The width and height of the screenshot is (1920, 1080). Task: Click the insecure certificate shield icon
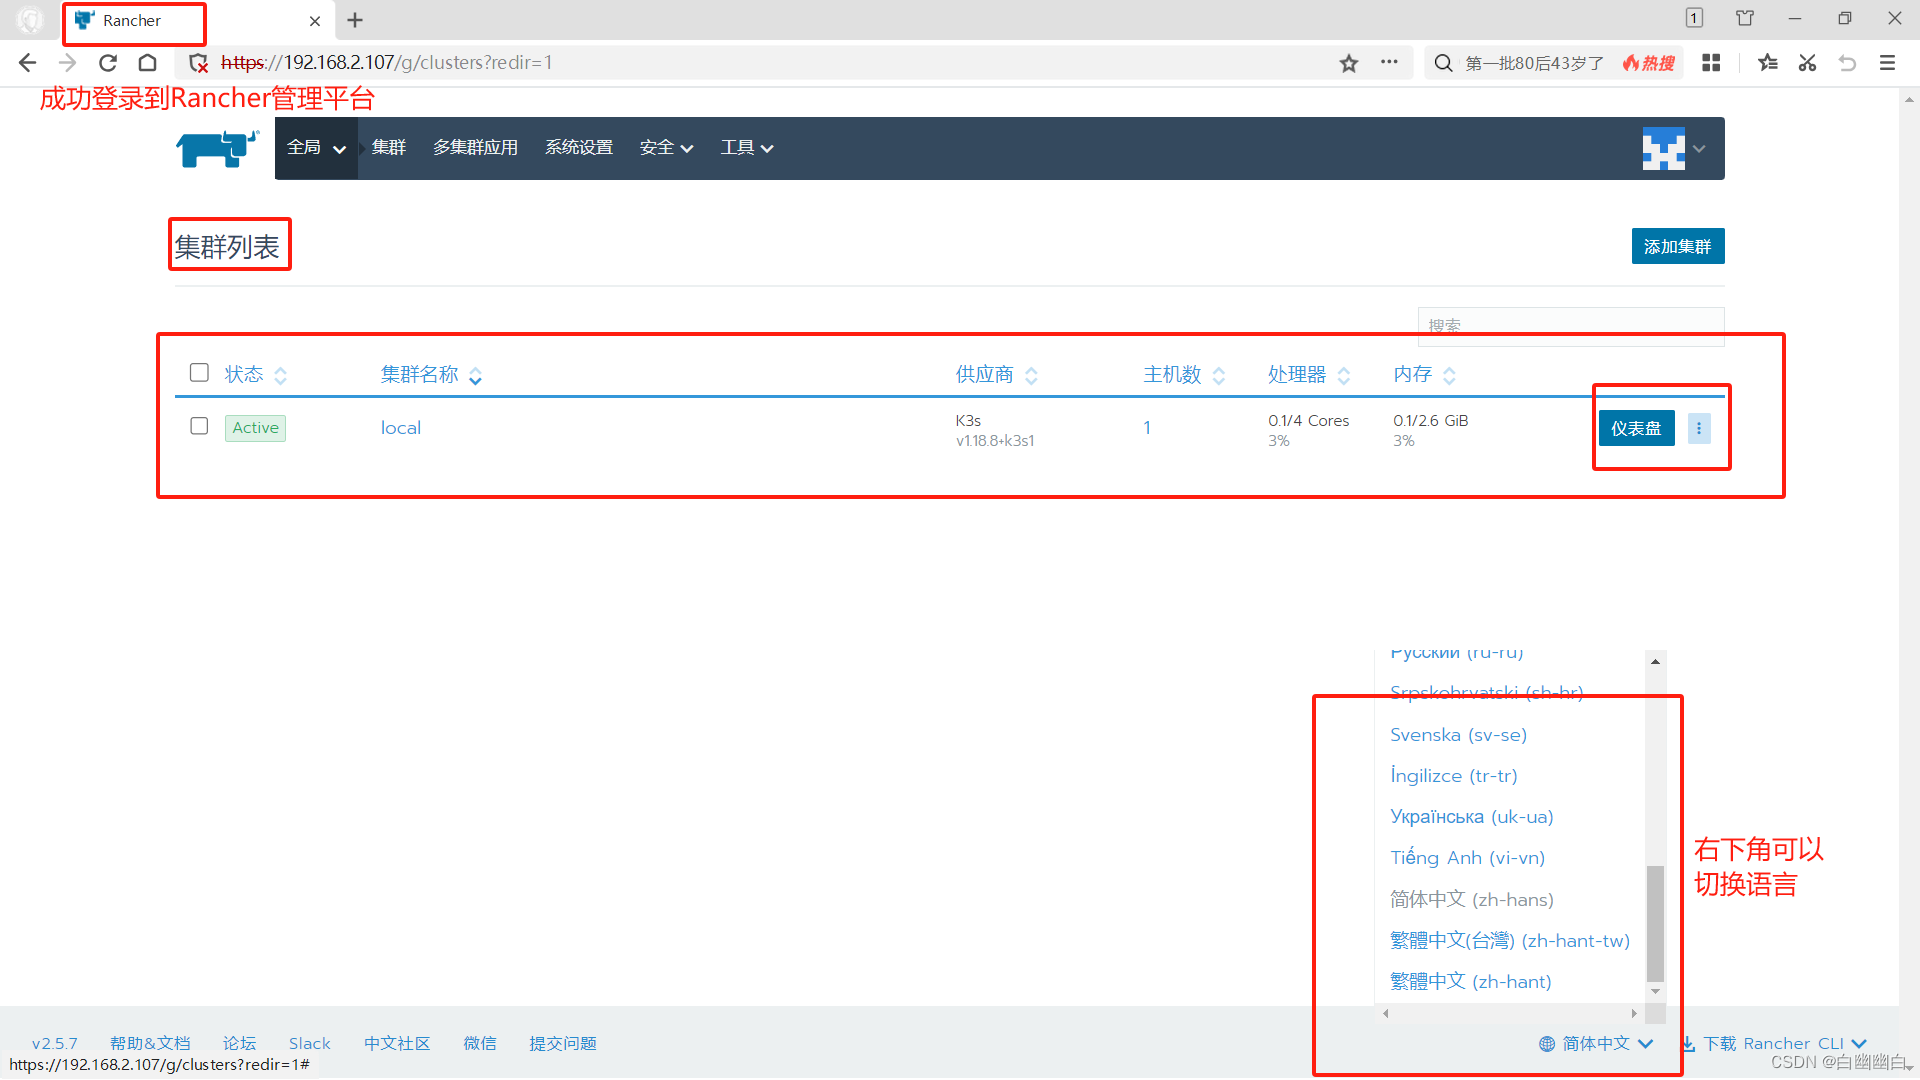(x=198, y=63)
